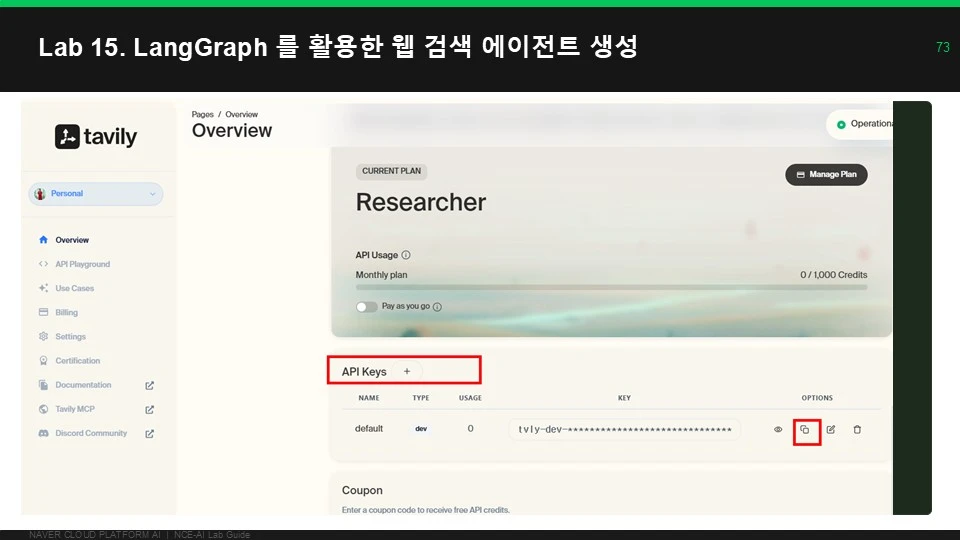Image resolution: width=960 pixels, height=540 pixels.
Task: Reveal the default API key with eye icon
Action: coord(778,430)
